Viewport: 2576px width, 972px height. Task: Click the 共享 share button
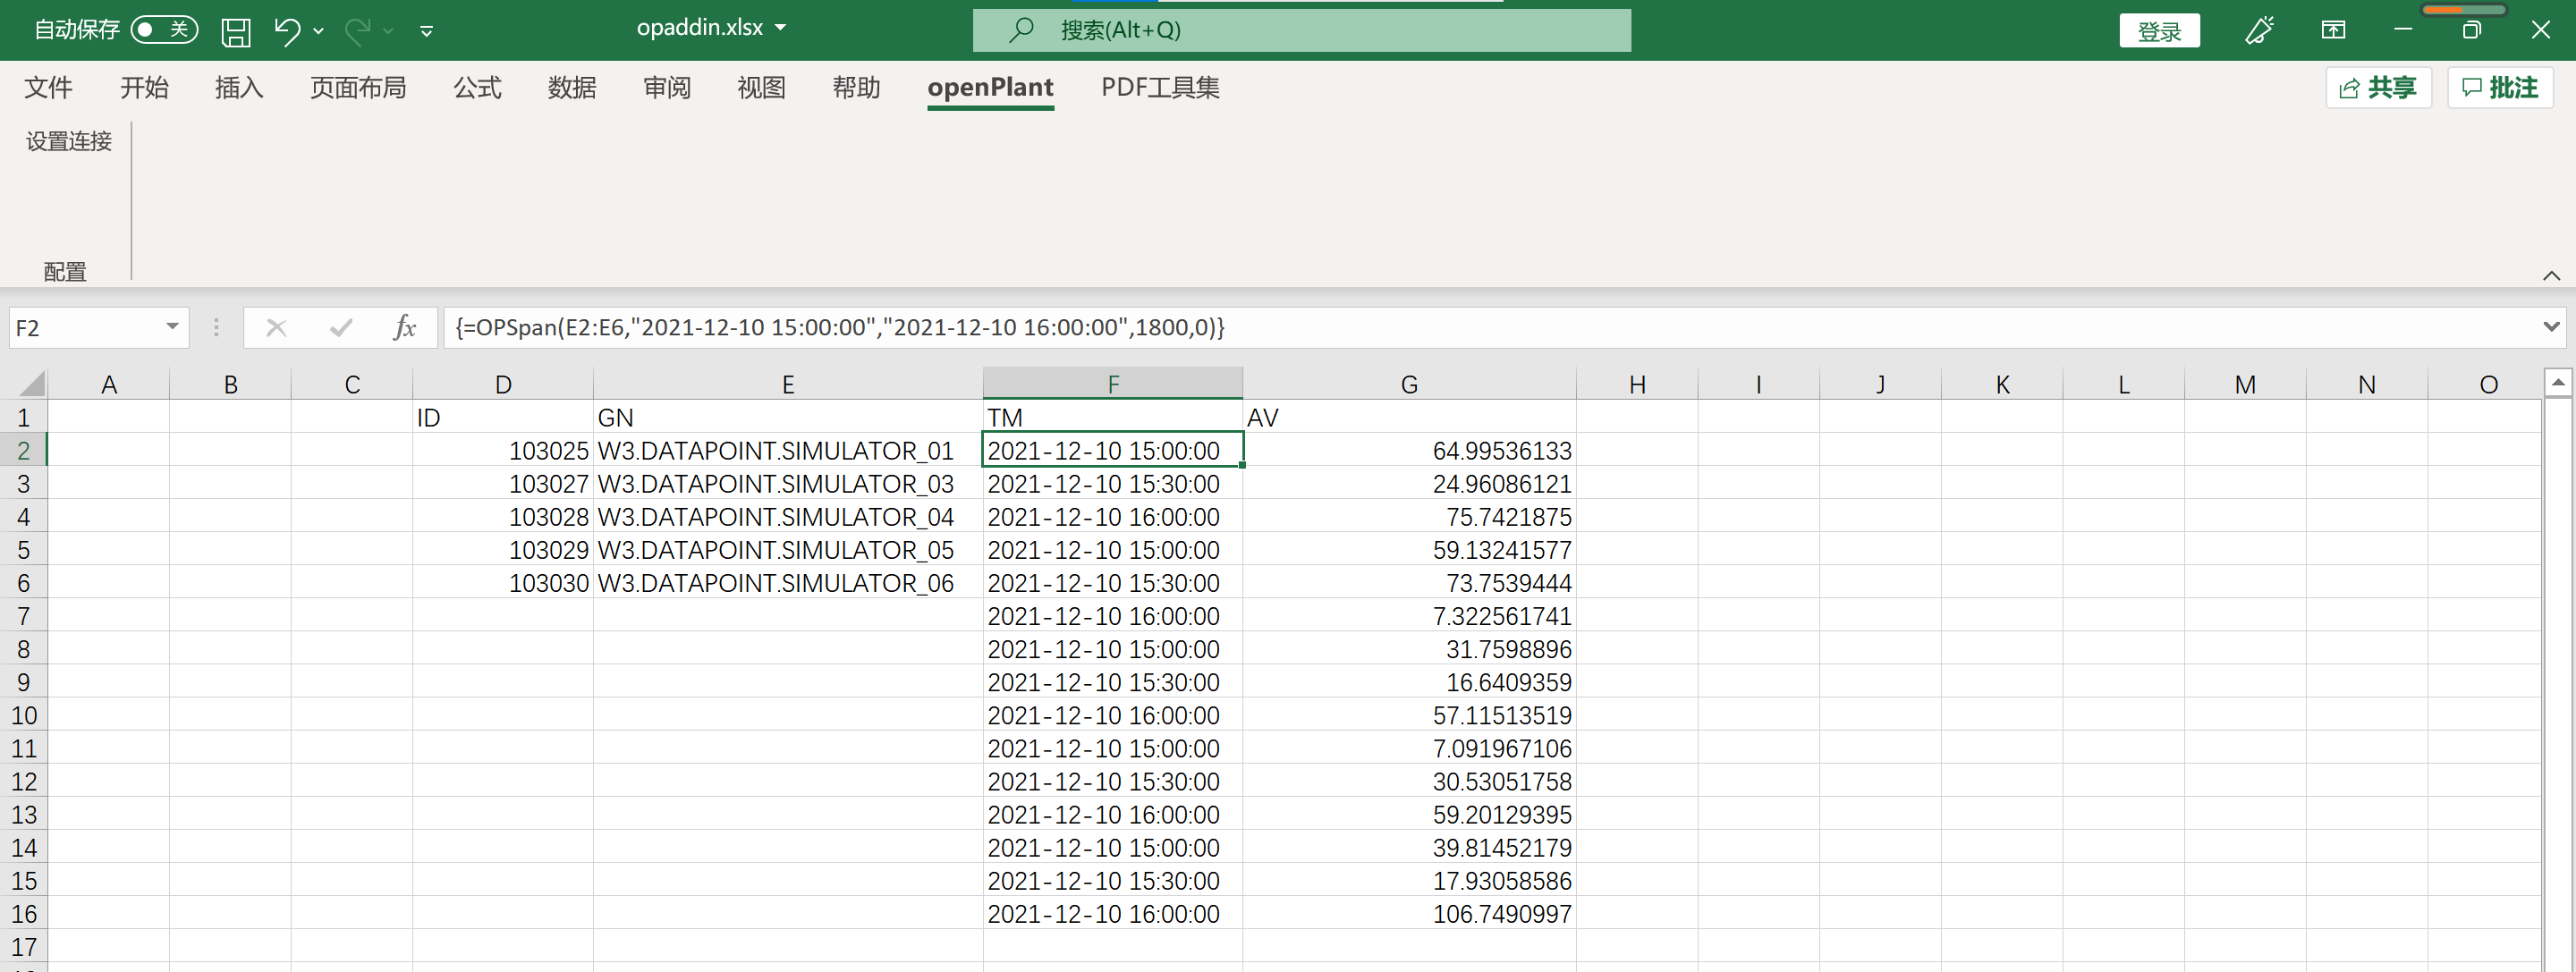coord(2378,88)
